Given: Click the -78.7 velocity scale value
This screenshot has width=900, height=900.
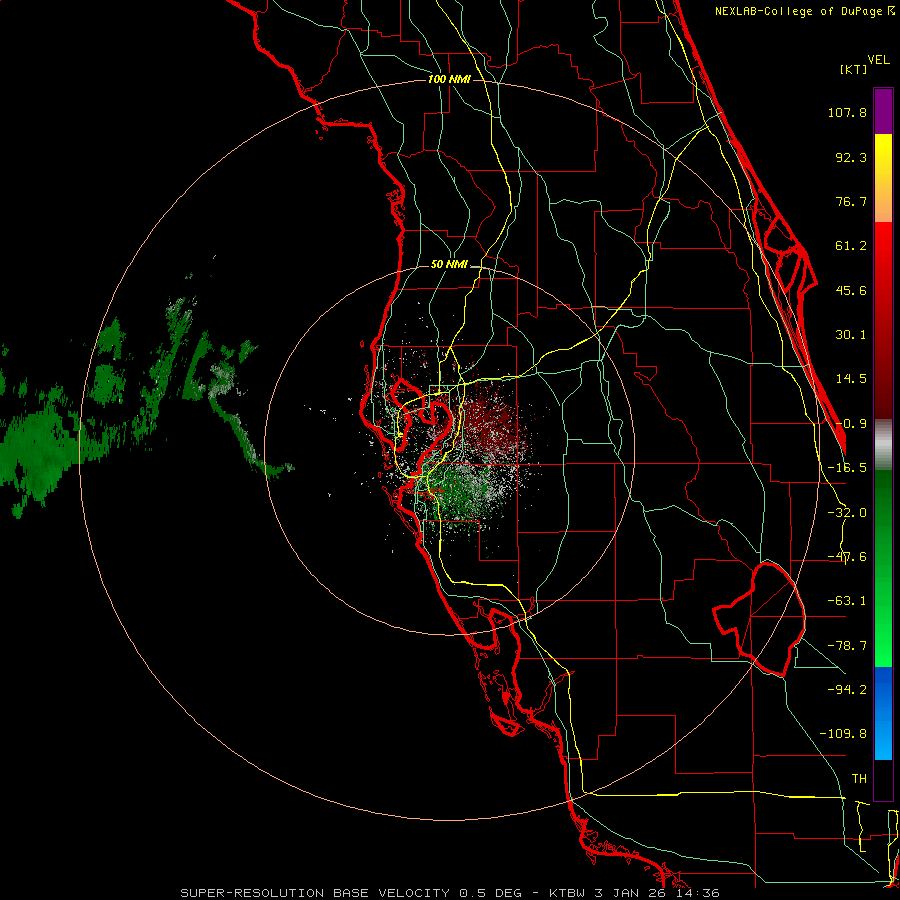Looking at the screenshot, I should (847, 646).
